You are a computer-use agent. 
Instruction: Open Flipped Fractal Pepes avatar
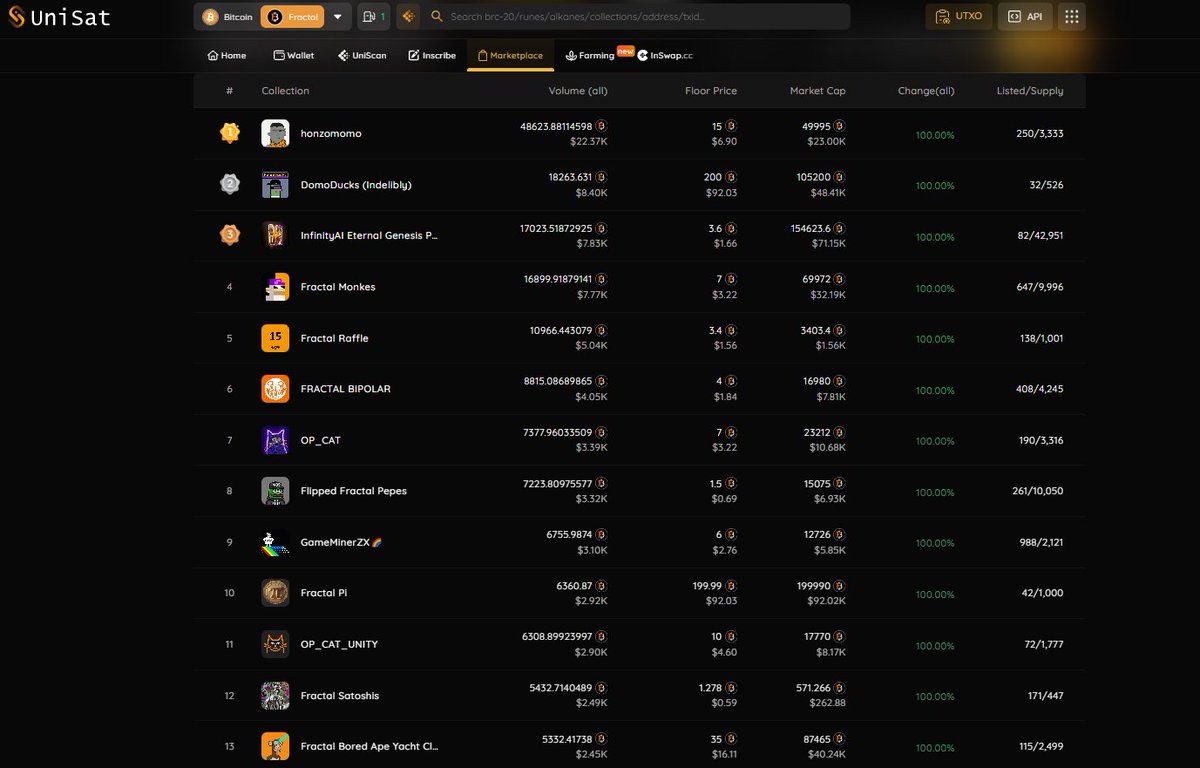click(275, 491)
